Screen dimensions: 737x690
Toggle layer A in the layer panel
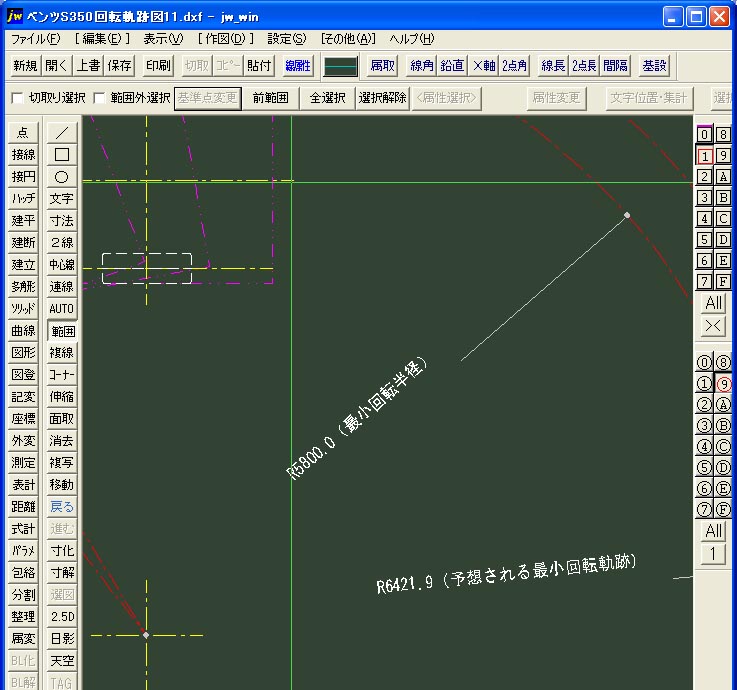723,177
